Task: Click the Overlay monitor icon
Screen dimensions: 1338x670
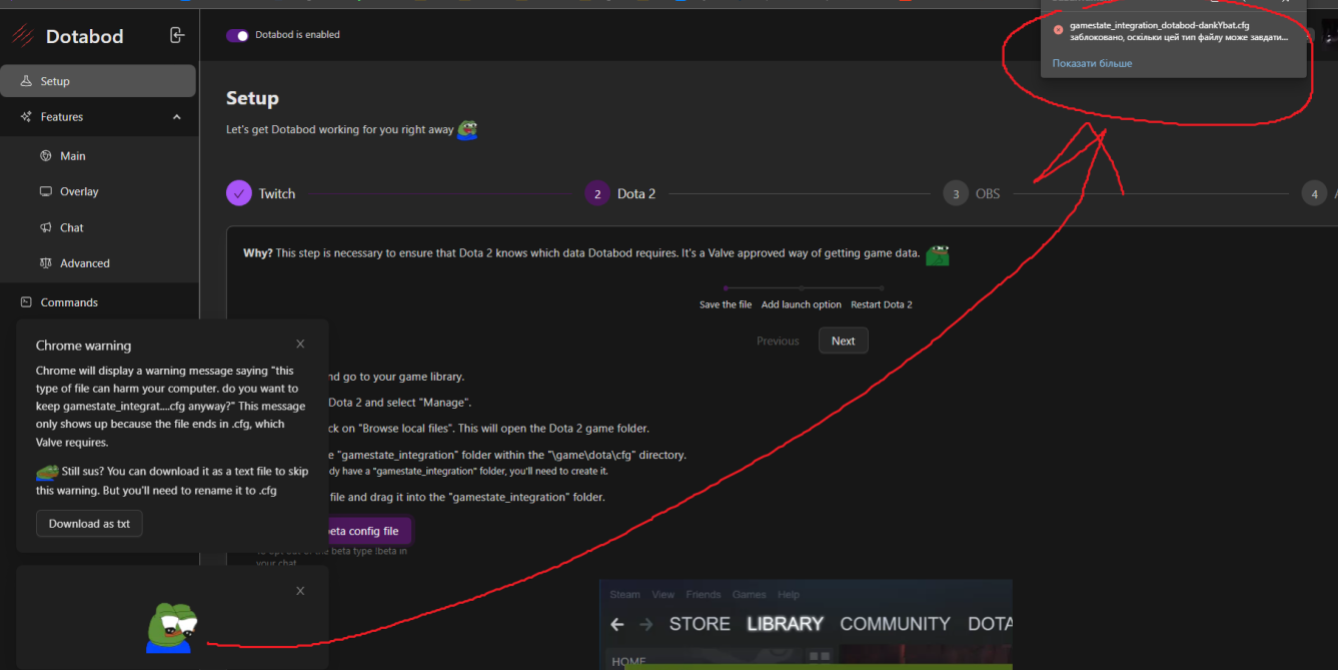Action: point(45,191)
